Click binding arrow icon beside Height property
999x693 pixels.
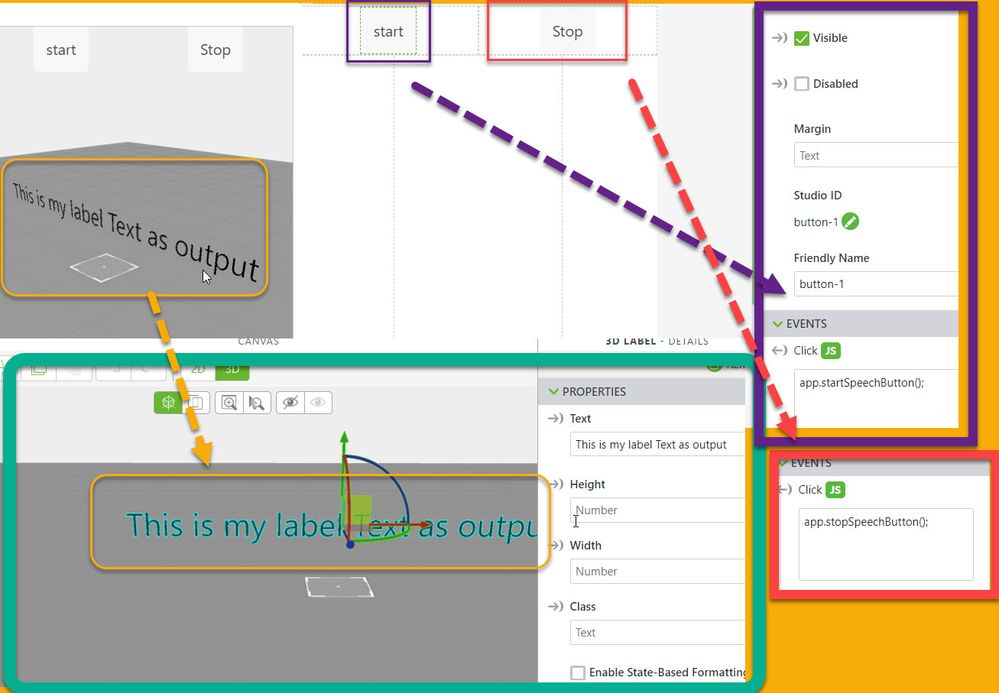(556, 484)
